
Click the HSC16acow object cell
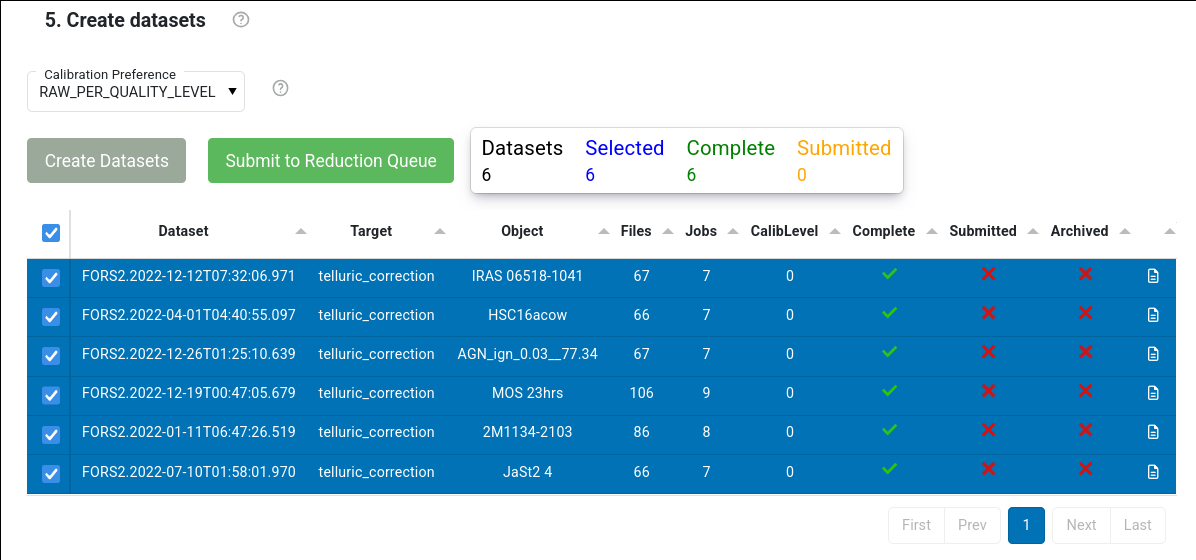(527, 315)
